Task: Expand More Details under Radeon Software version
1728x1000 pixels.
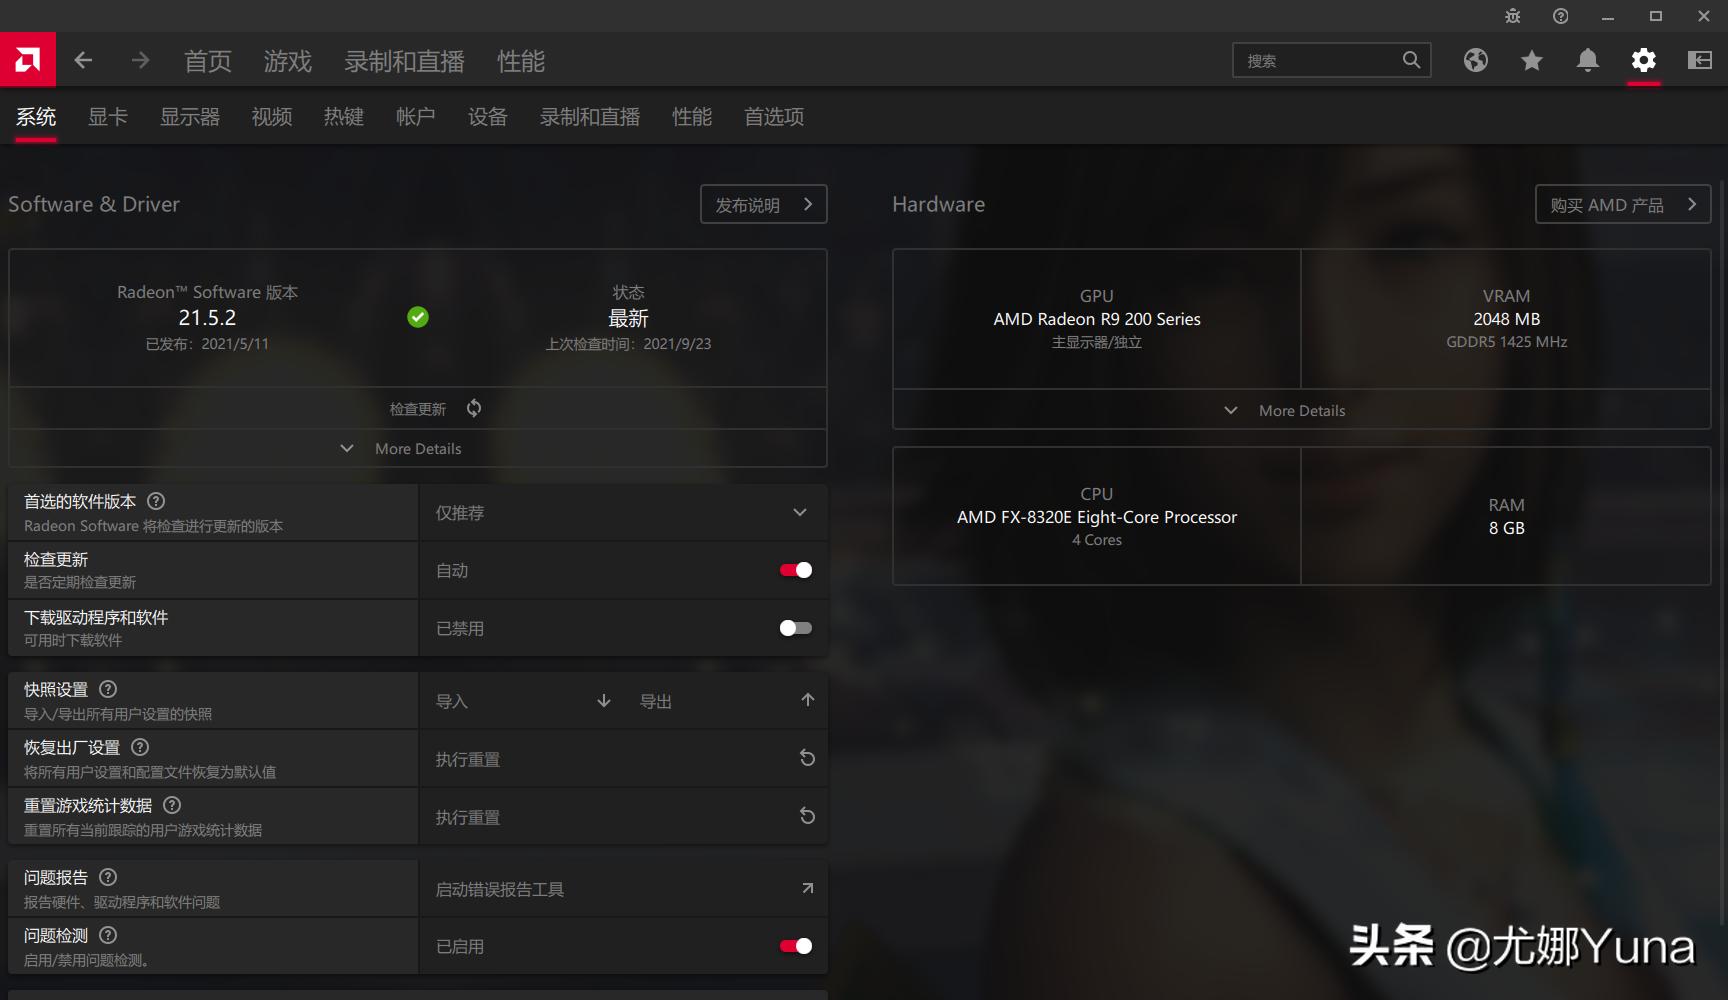Action: point(417,448)
